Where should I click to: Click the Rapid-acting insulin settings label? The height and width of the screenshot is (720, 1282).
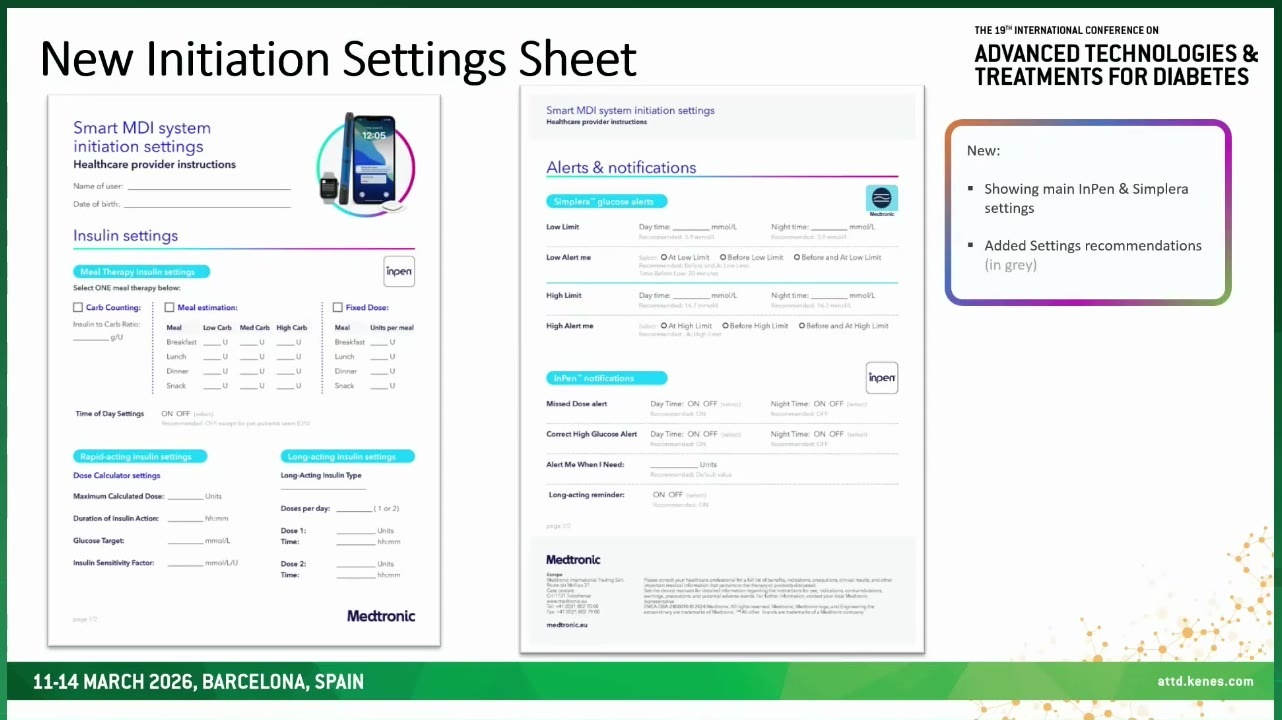(x=140, y=457)
